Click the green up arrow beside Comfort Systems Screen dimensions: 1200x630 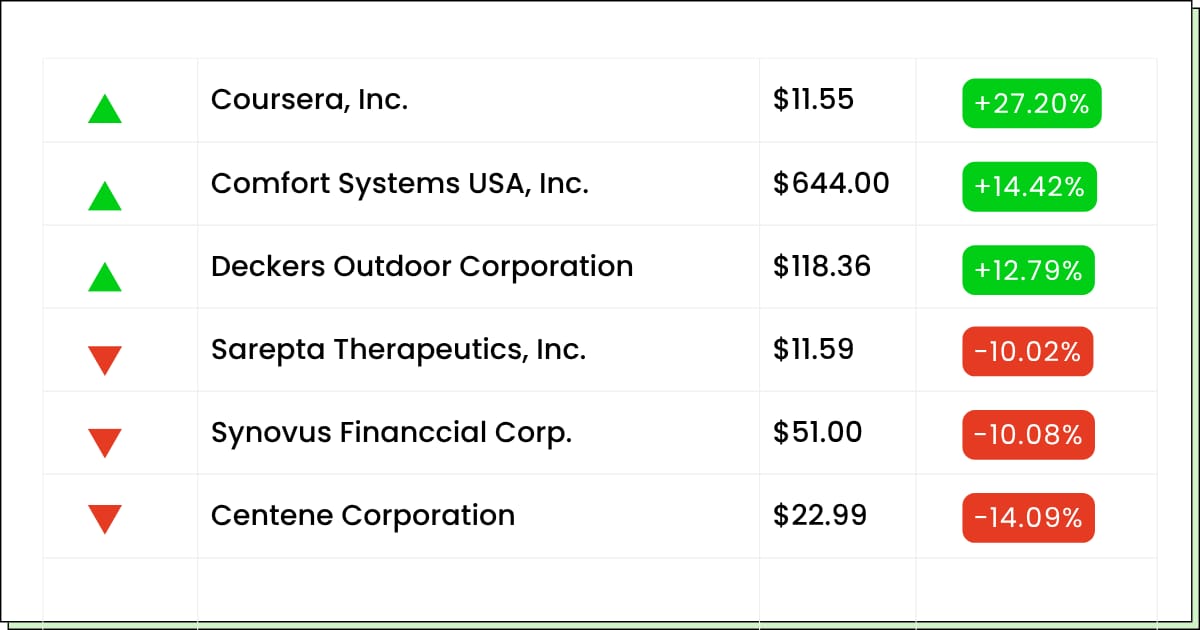(x=105, y=195)
